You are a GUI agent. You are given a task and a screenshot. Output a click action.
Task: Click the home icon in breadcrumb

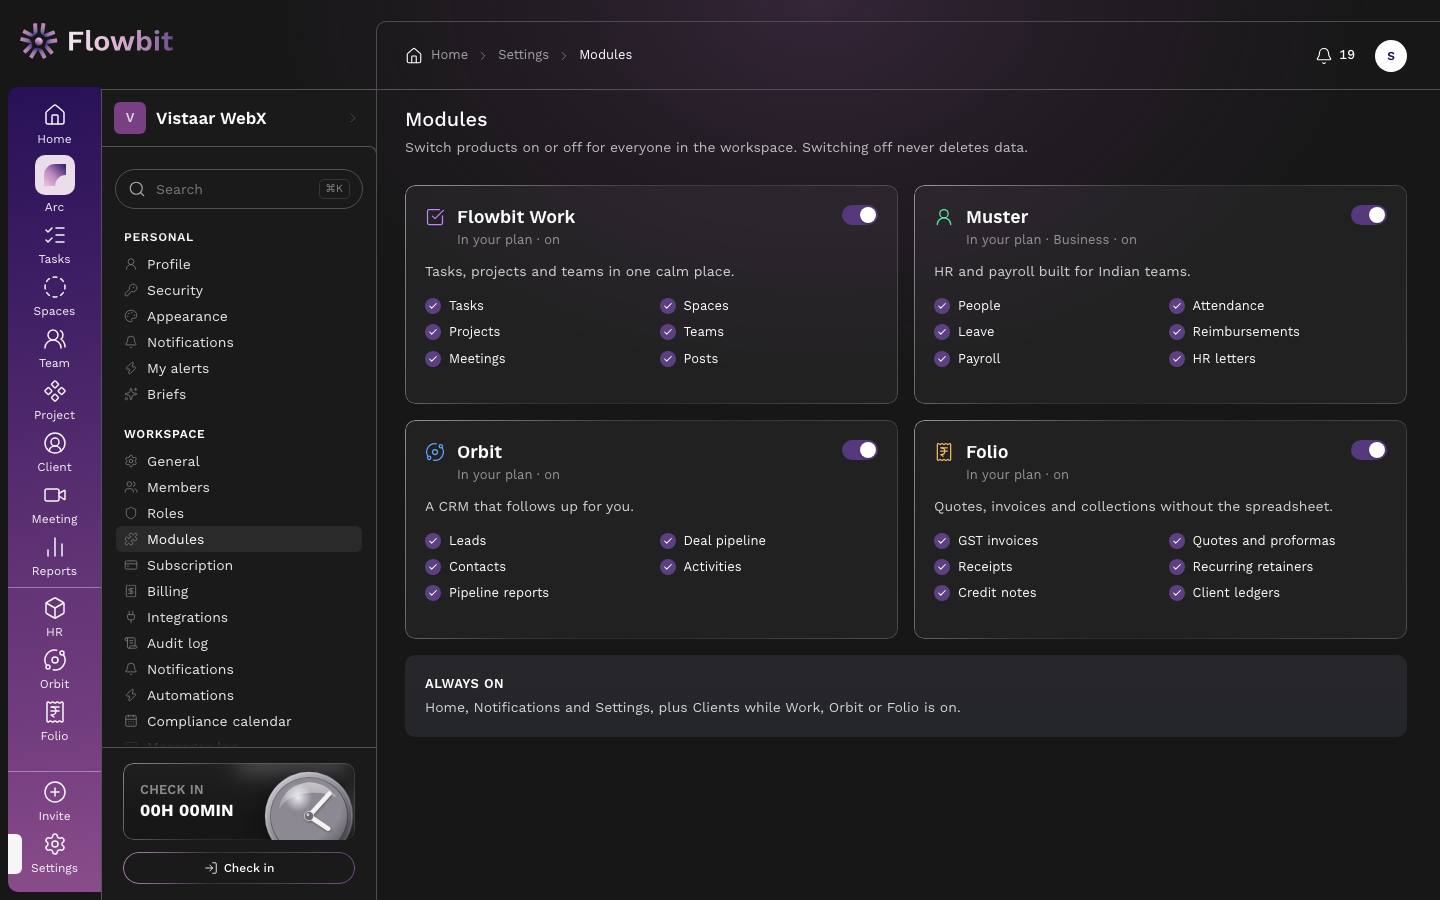pyautogui.click(x=414, y=55)
